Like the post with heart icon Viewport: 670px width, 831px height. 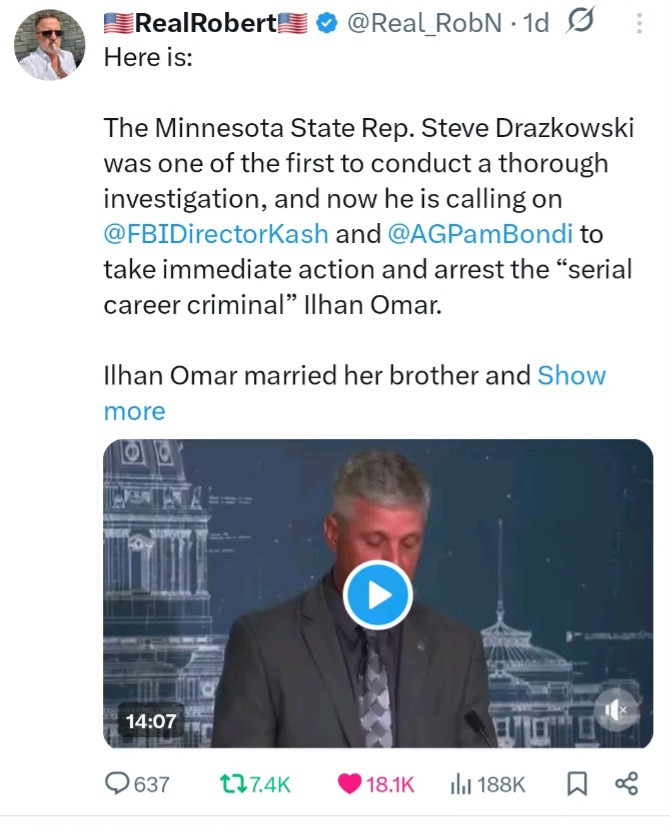[x=350, y=784]
